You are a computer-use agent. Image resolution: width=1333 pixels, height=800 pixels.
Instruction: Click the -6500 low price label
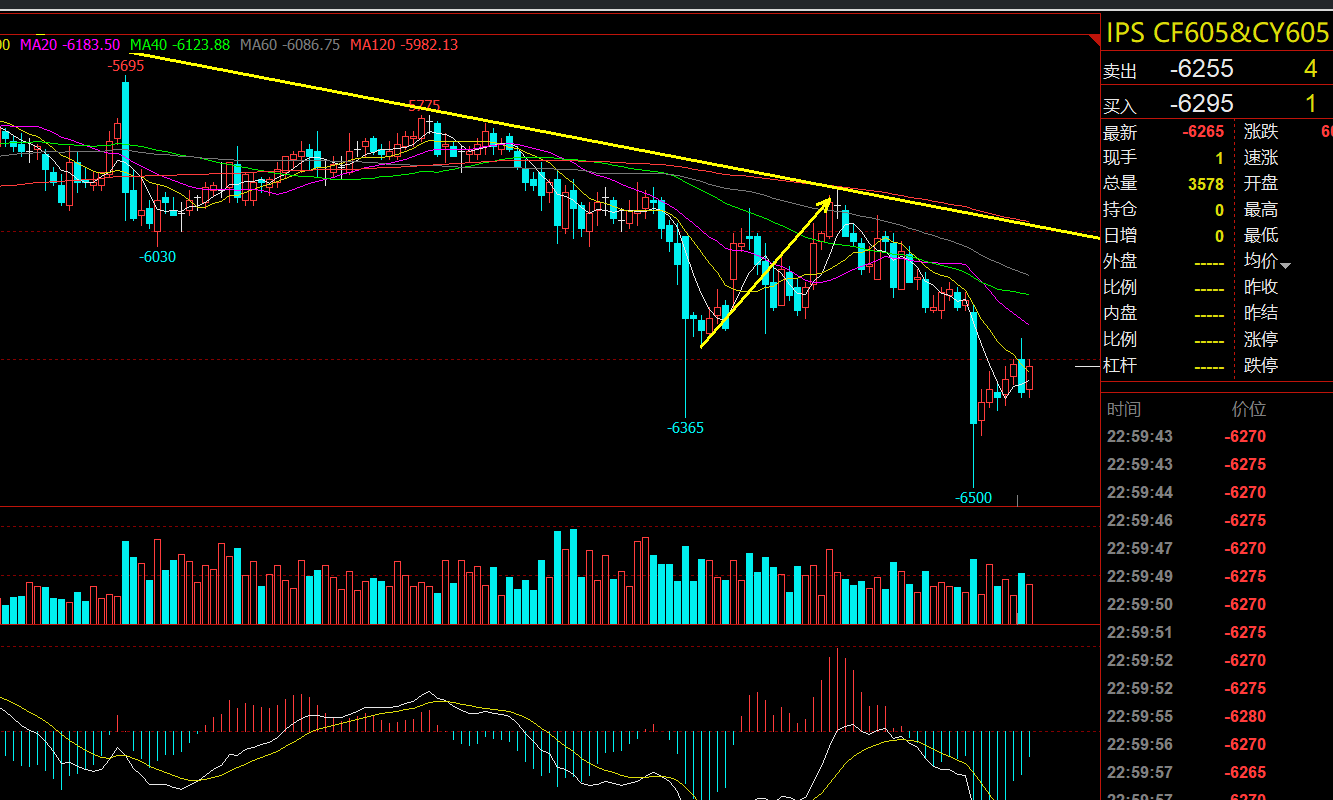(x=973, y=498)
